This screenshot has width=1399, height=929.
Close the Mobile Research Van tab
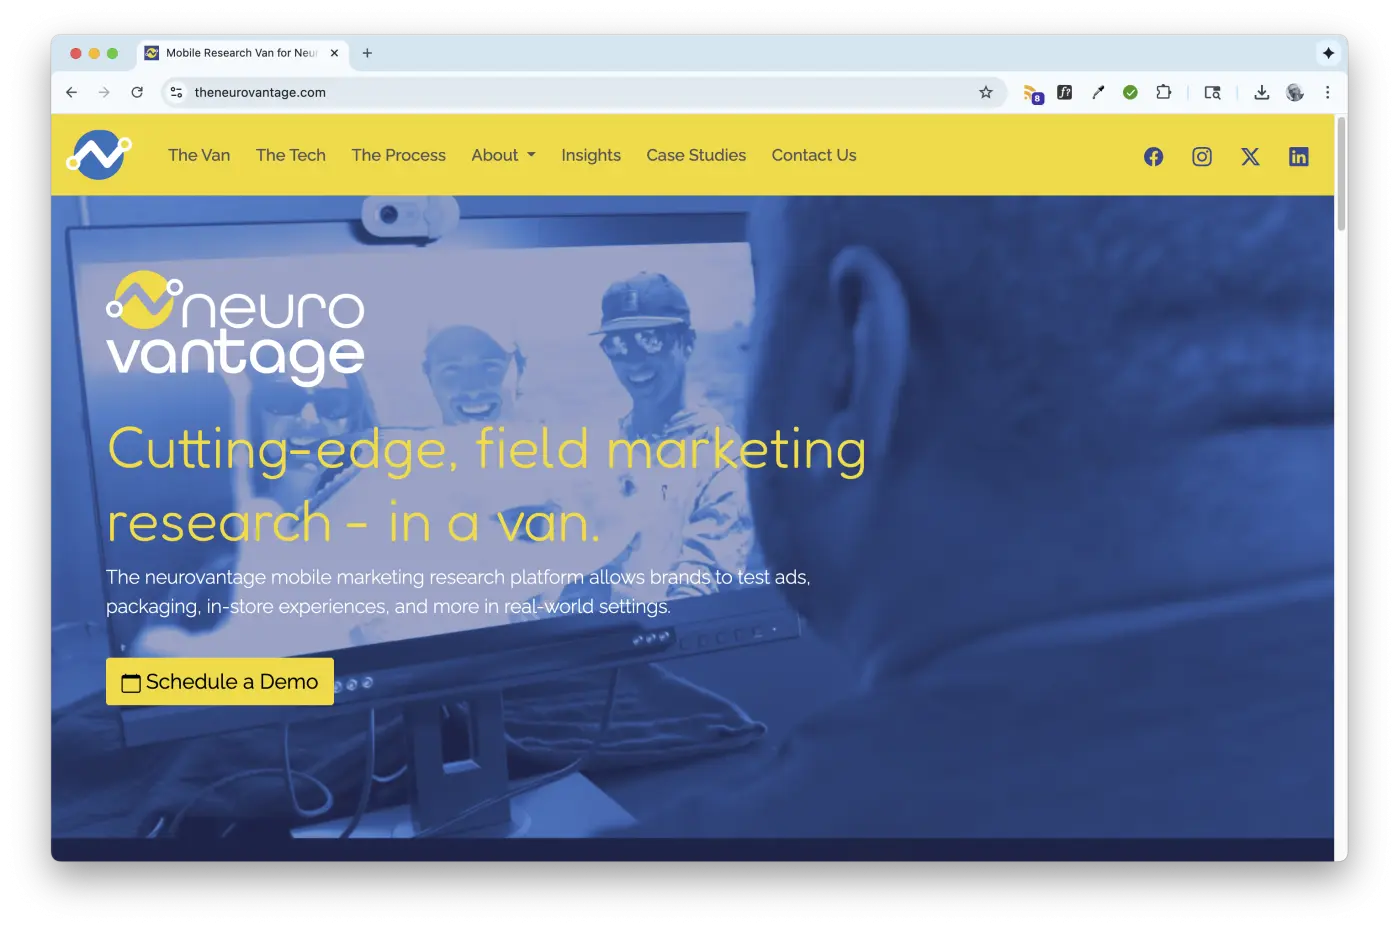[x=334, y=53]
